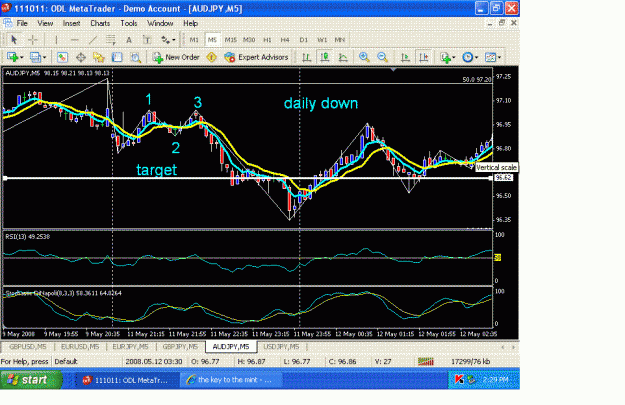Image resolution: width=625 pixels, height=405 pixels.
Task: Select the Horizontal Line drawing tool
Action: 74,39
